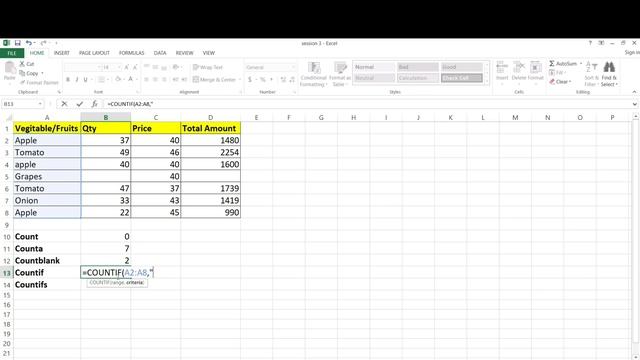The height and width of the screenshot is (360, 640).
Task: Click the Save icon in quick access toolbar
Action: (18, 43)
